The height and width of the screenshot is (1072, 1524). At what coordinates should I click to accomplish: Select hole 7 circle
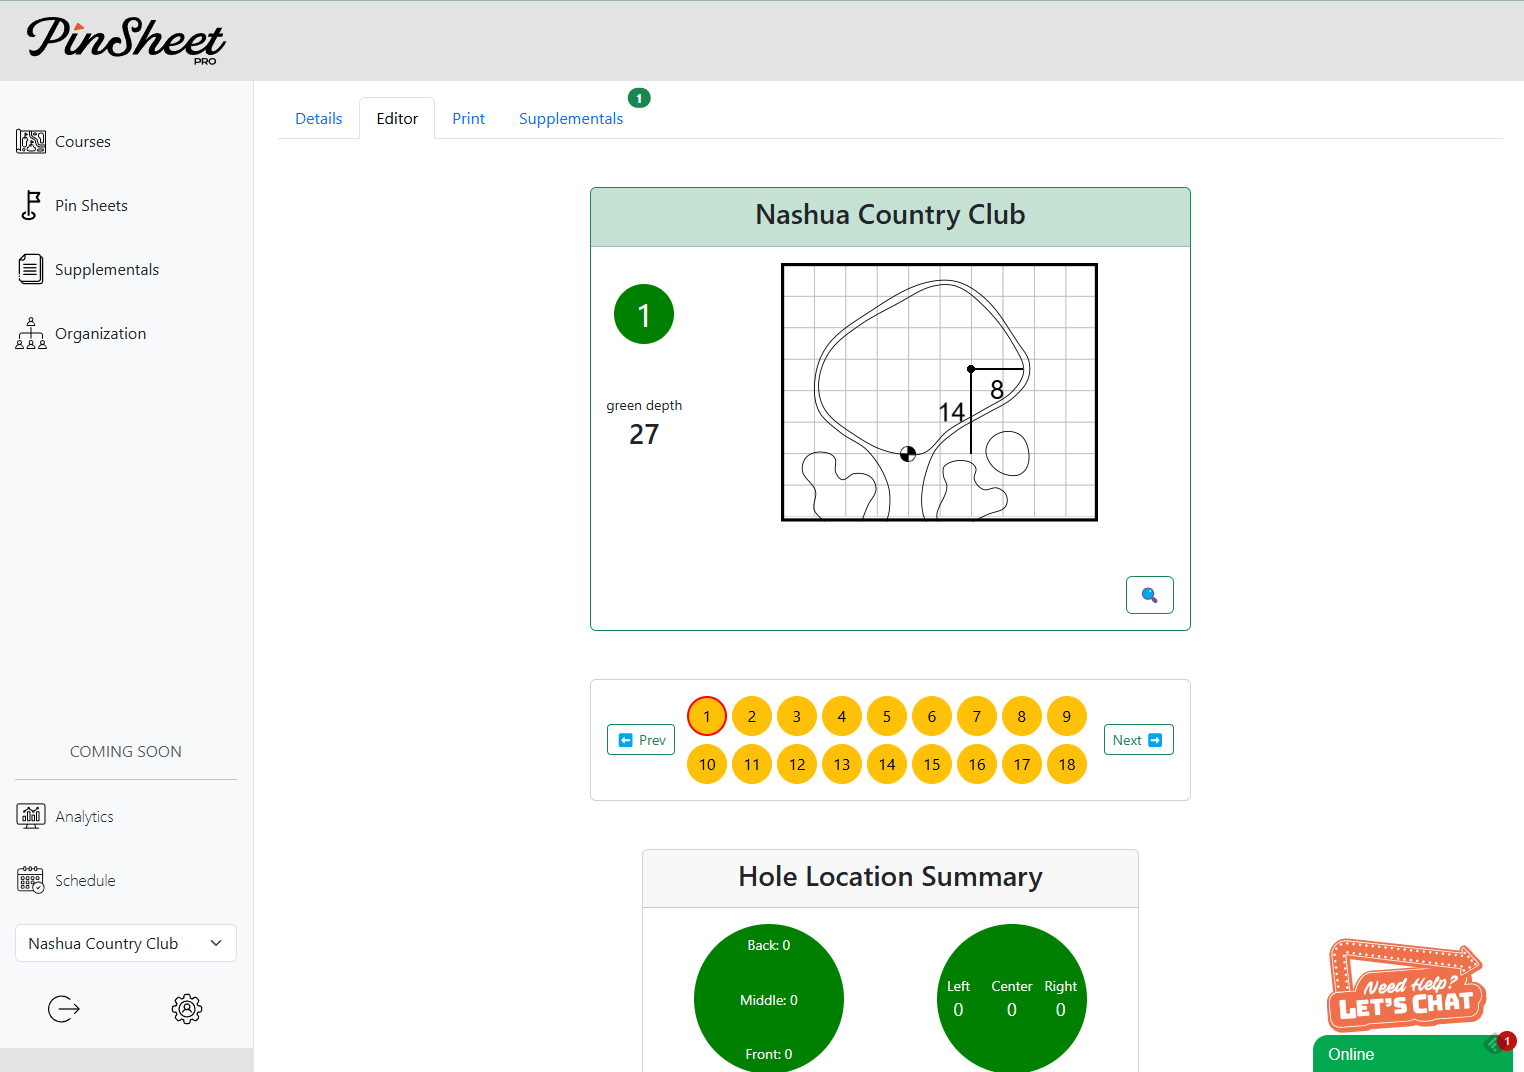point(977,716)
